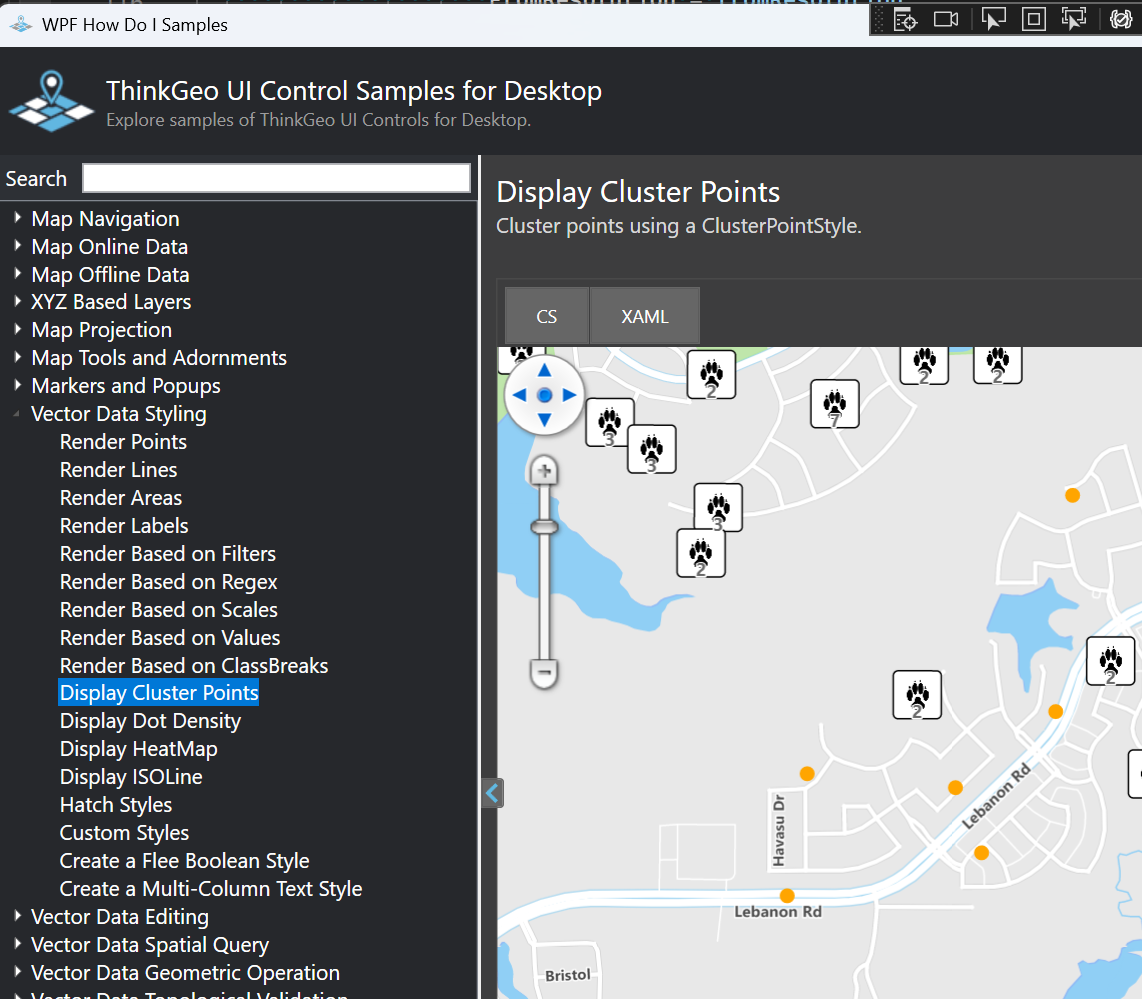Expand the Map Navigation tree node
This screenshot has height=999, width=1142.
18,218
